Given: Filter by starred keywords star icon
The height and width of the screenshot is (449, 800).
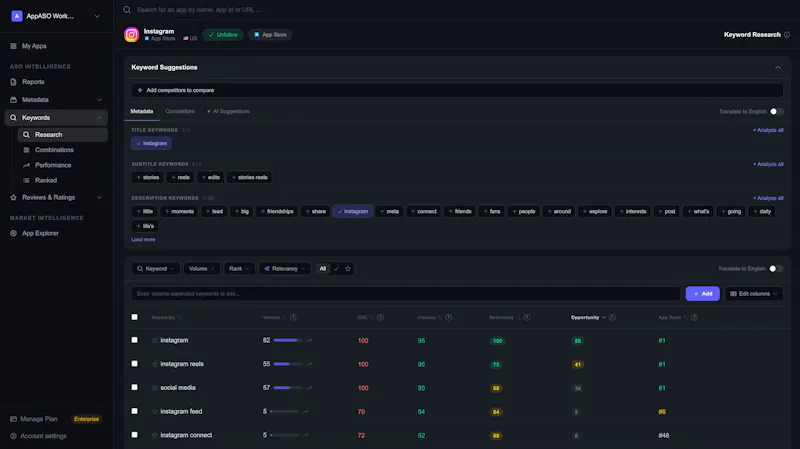Looking at the screenshot, I should (348, 269).
